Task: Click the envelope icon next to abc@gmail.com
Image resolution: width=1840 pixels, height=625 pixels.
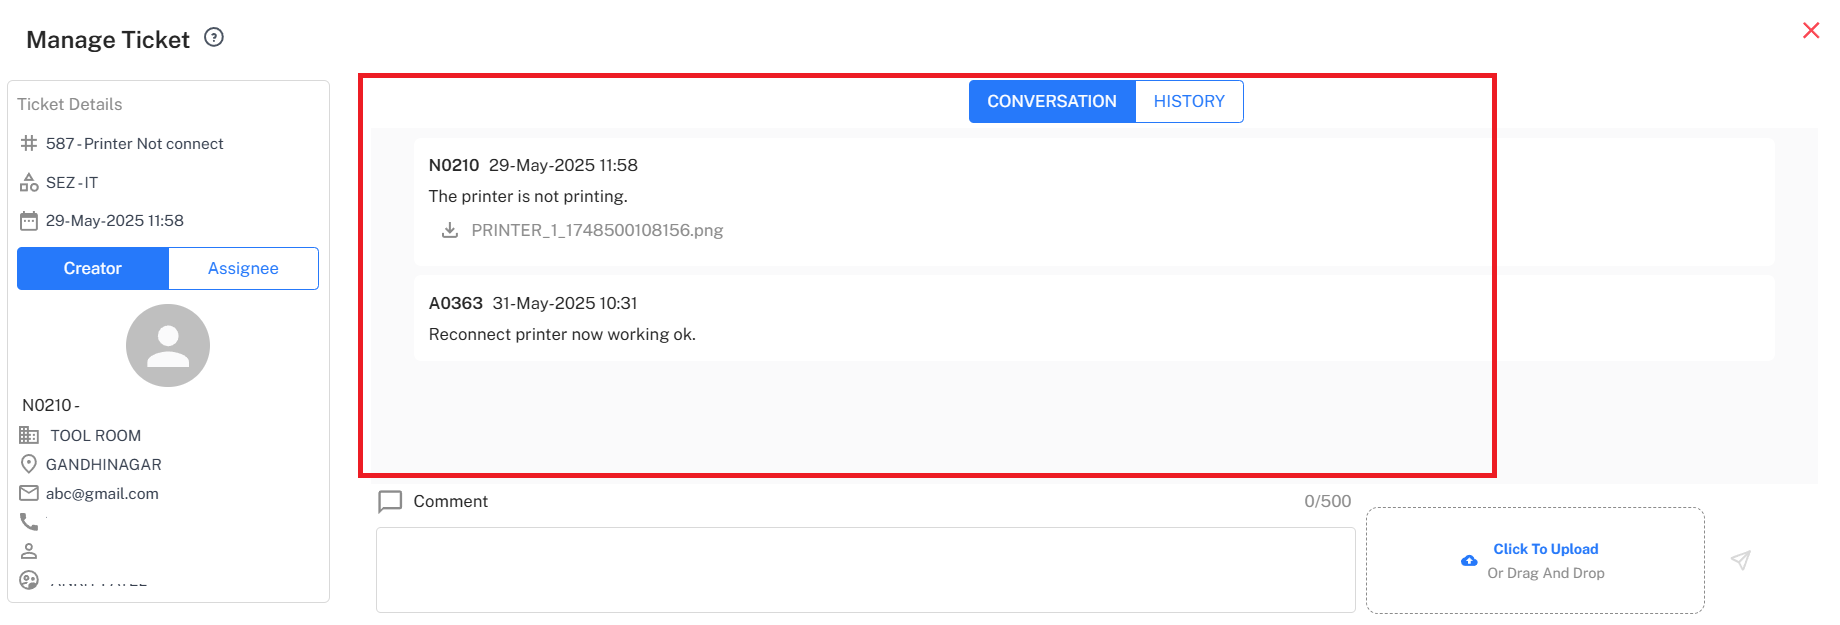Action: point(29,493)
